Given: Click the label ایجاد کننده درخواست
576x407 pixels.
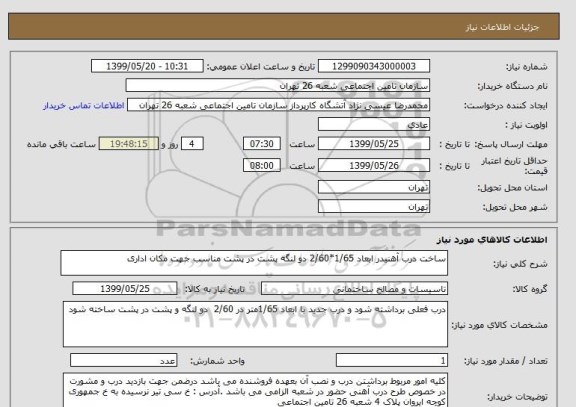Looking at the screenshot, I should tap(505, 106).
